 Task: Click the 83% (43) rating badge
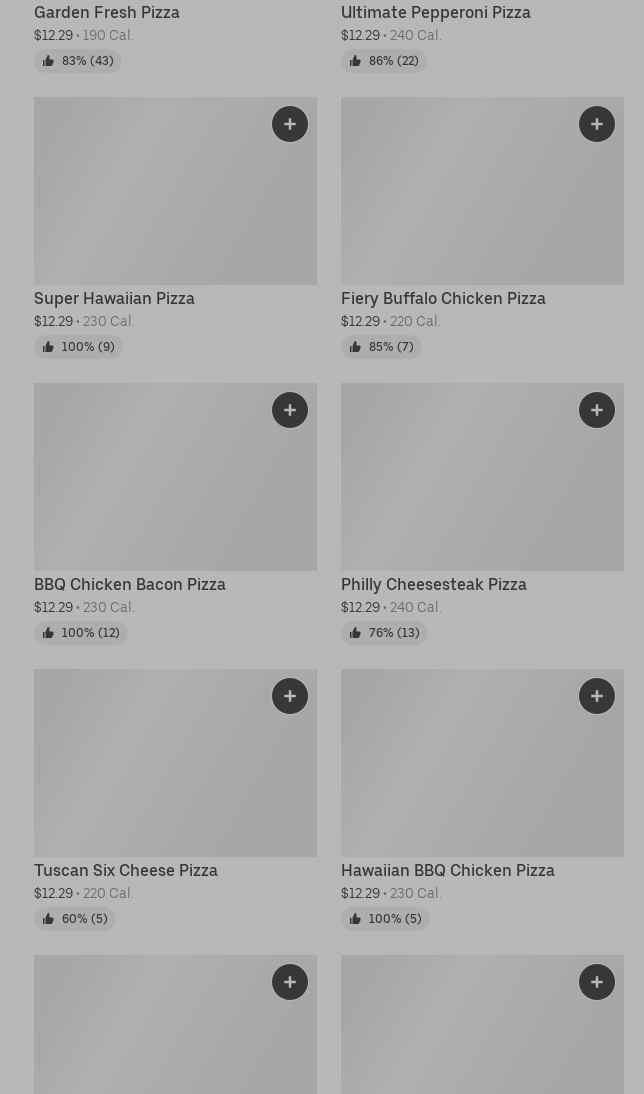tap(78, 61)
